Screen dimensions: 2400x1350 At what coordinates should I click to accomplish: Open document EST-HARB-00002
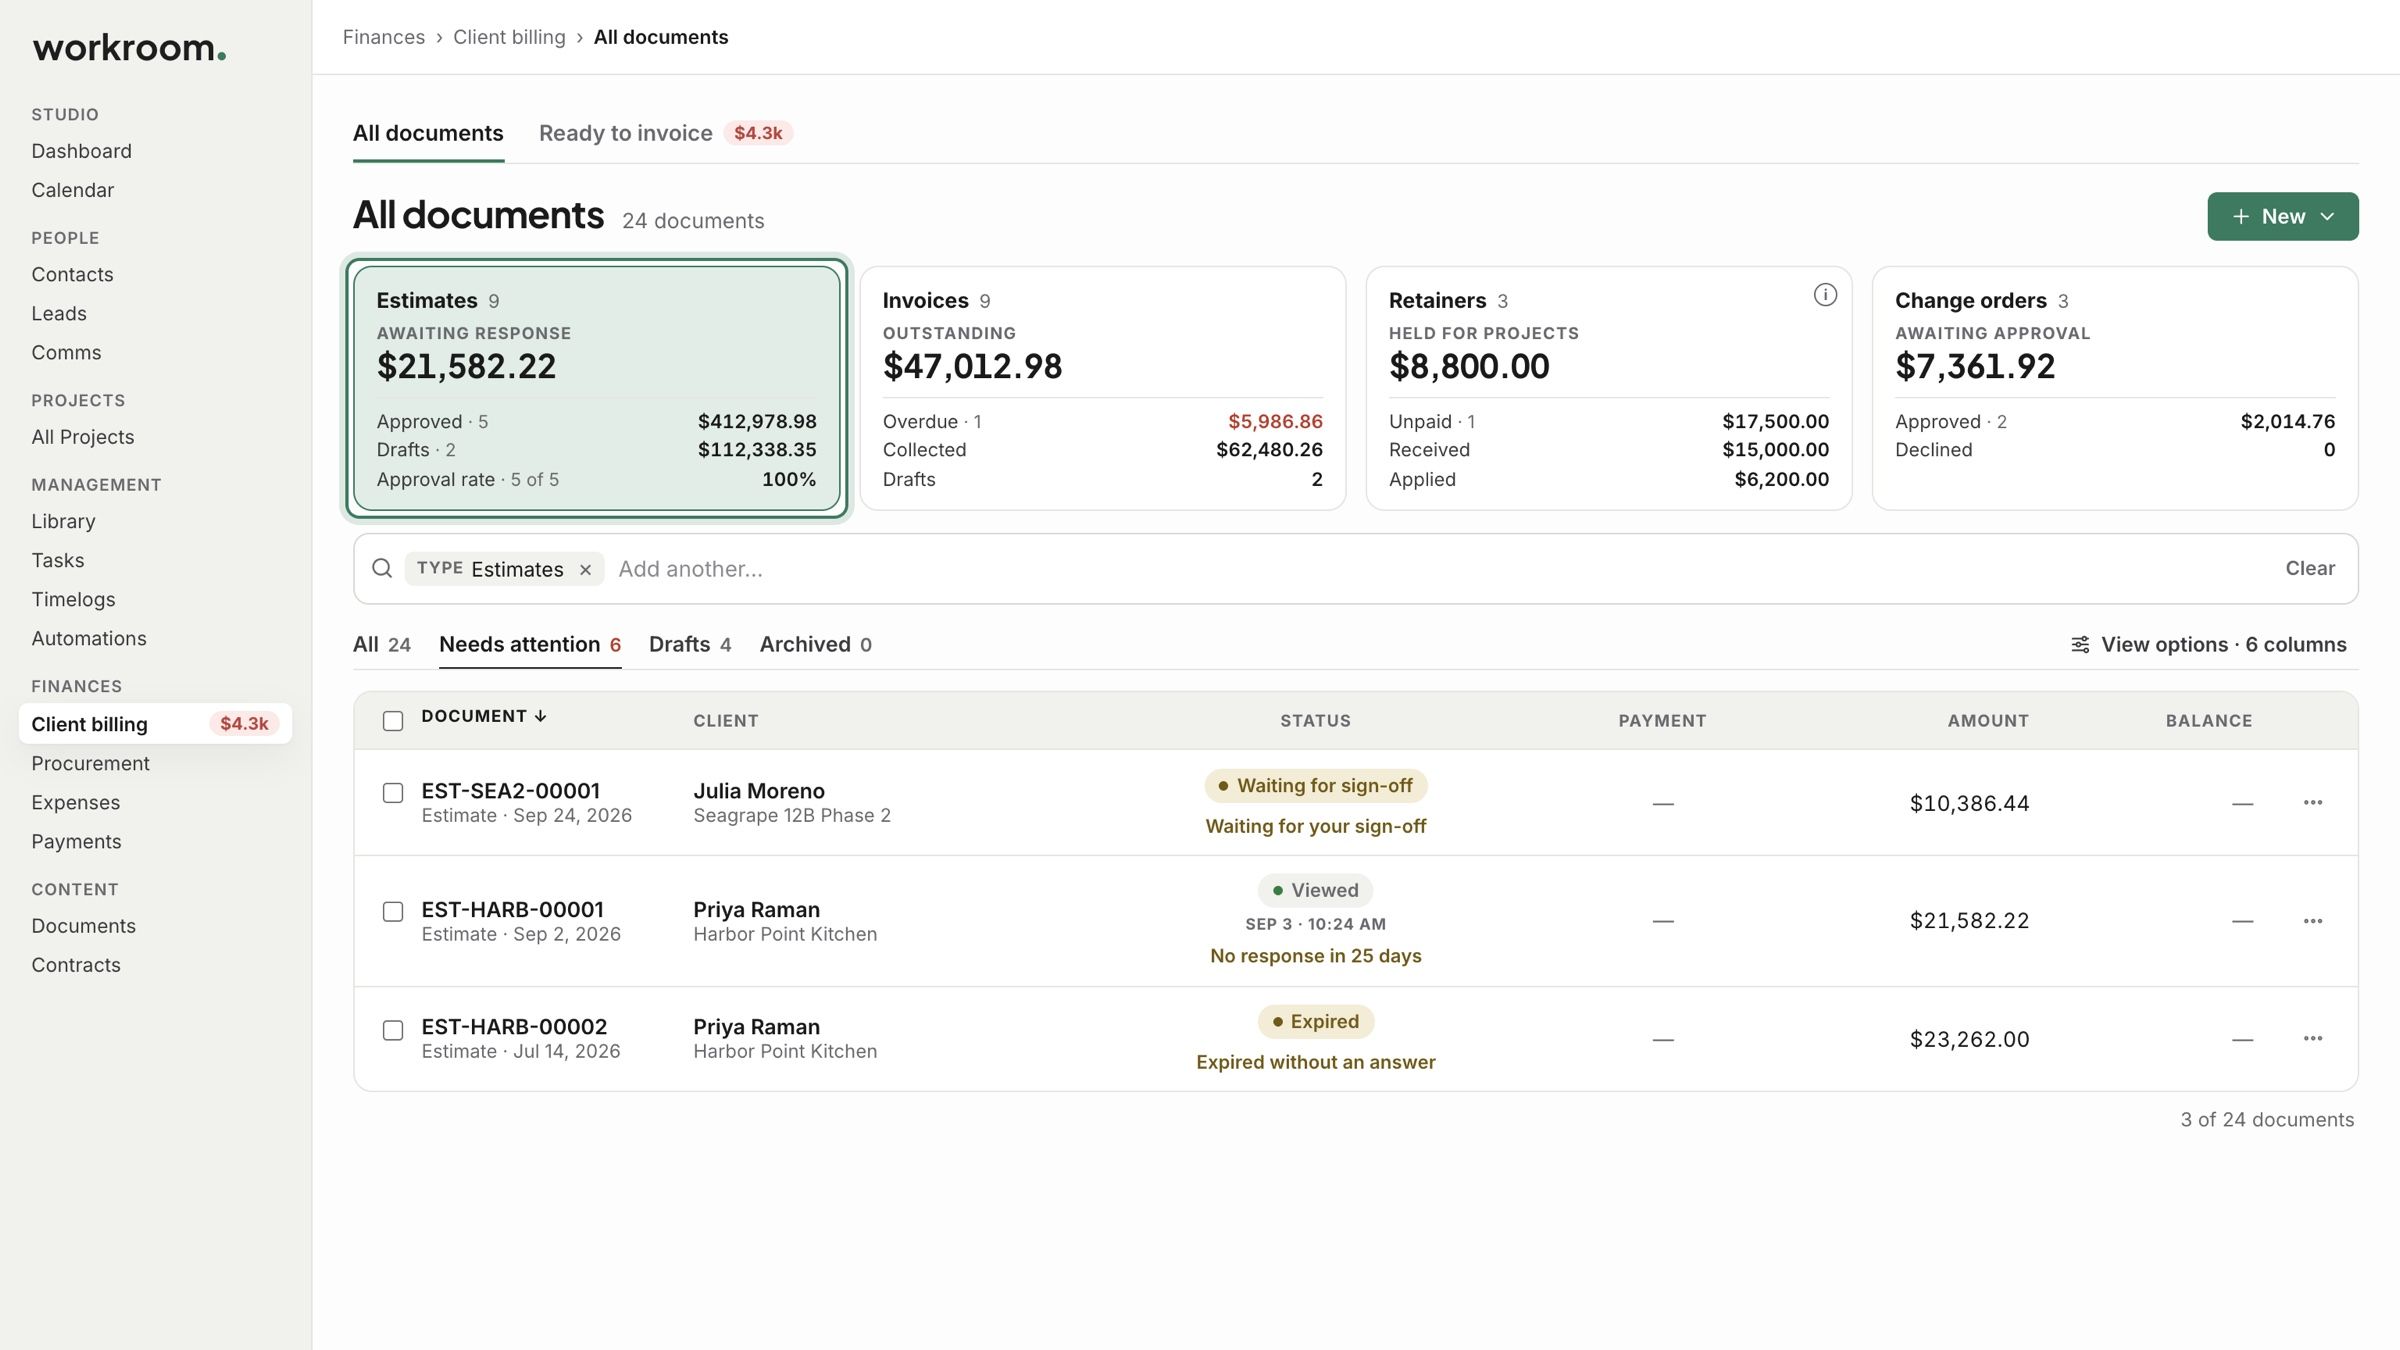click(x=514, y=1027)
